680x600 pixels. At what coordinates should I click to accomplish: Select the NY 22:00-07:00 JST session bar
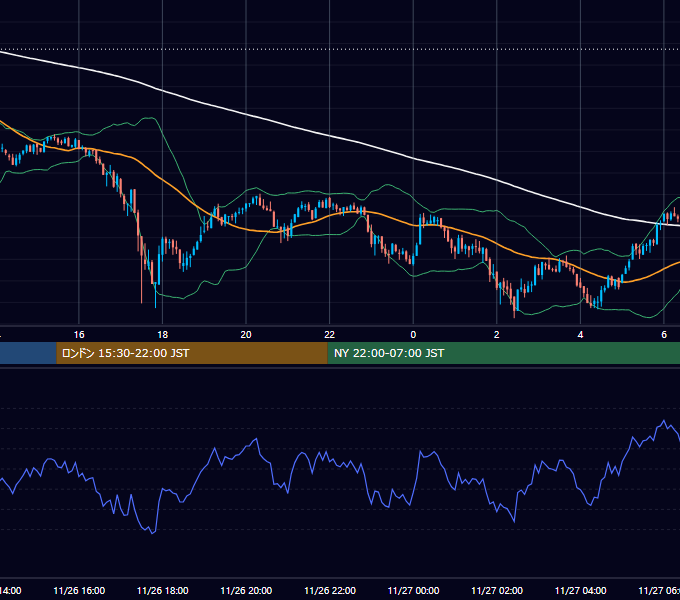(x=503, y=353)
